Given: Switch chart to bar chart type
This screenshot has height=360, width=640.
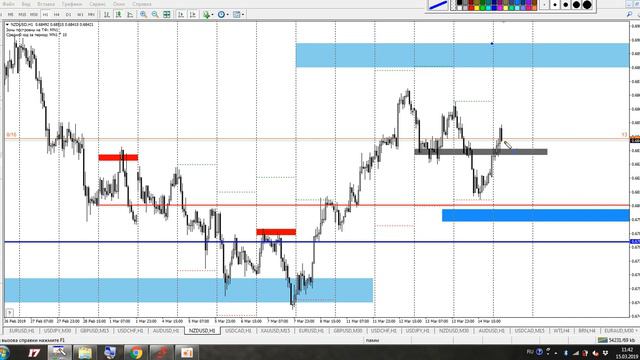Looking at the screenshot, I should (x=107, y=14).
